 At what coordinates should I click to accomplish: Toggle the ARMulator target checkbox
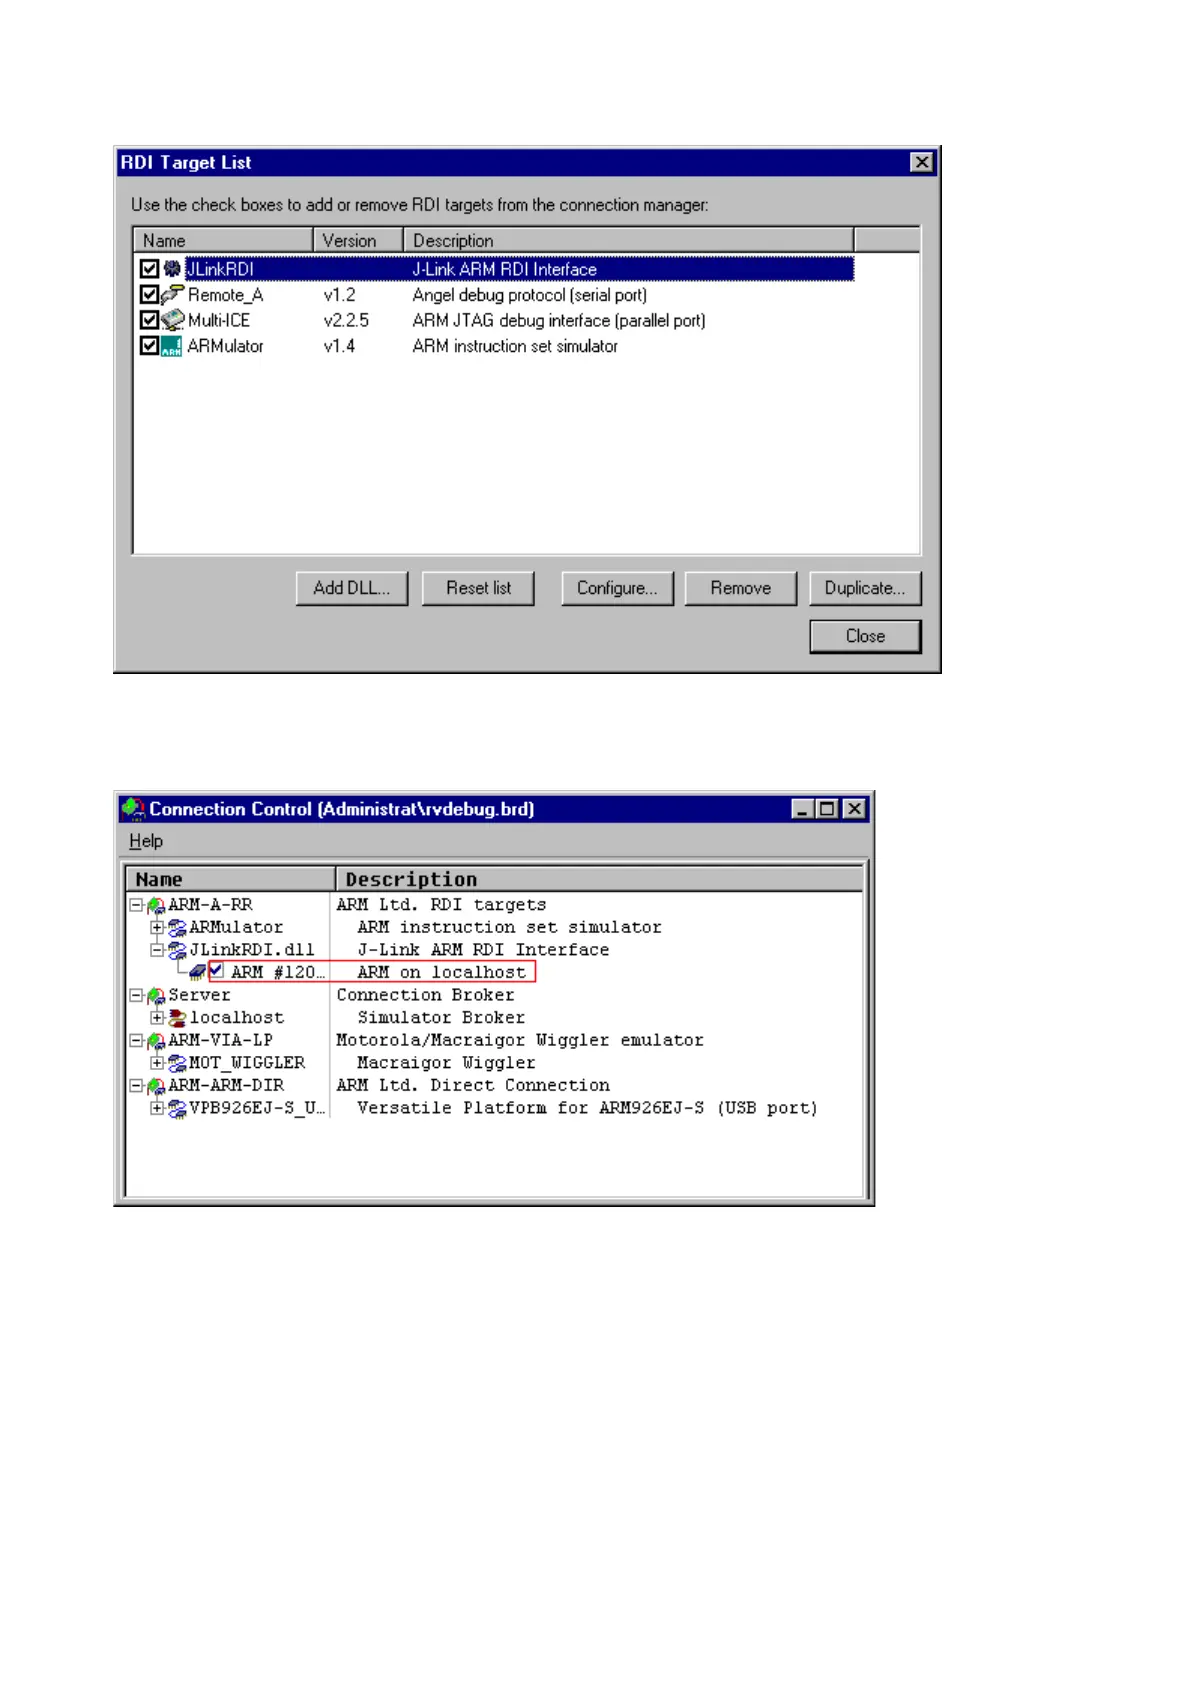pos(150,346)
